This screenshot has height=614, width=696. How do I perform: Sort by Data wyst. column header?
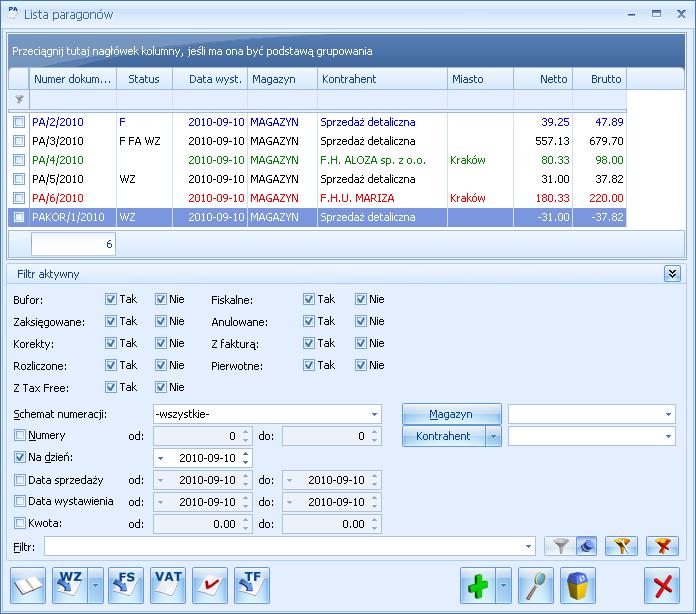click(x=210, y=79)
